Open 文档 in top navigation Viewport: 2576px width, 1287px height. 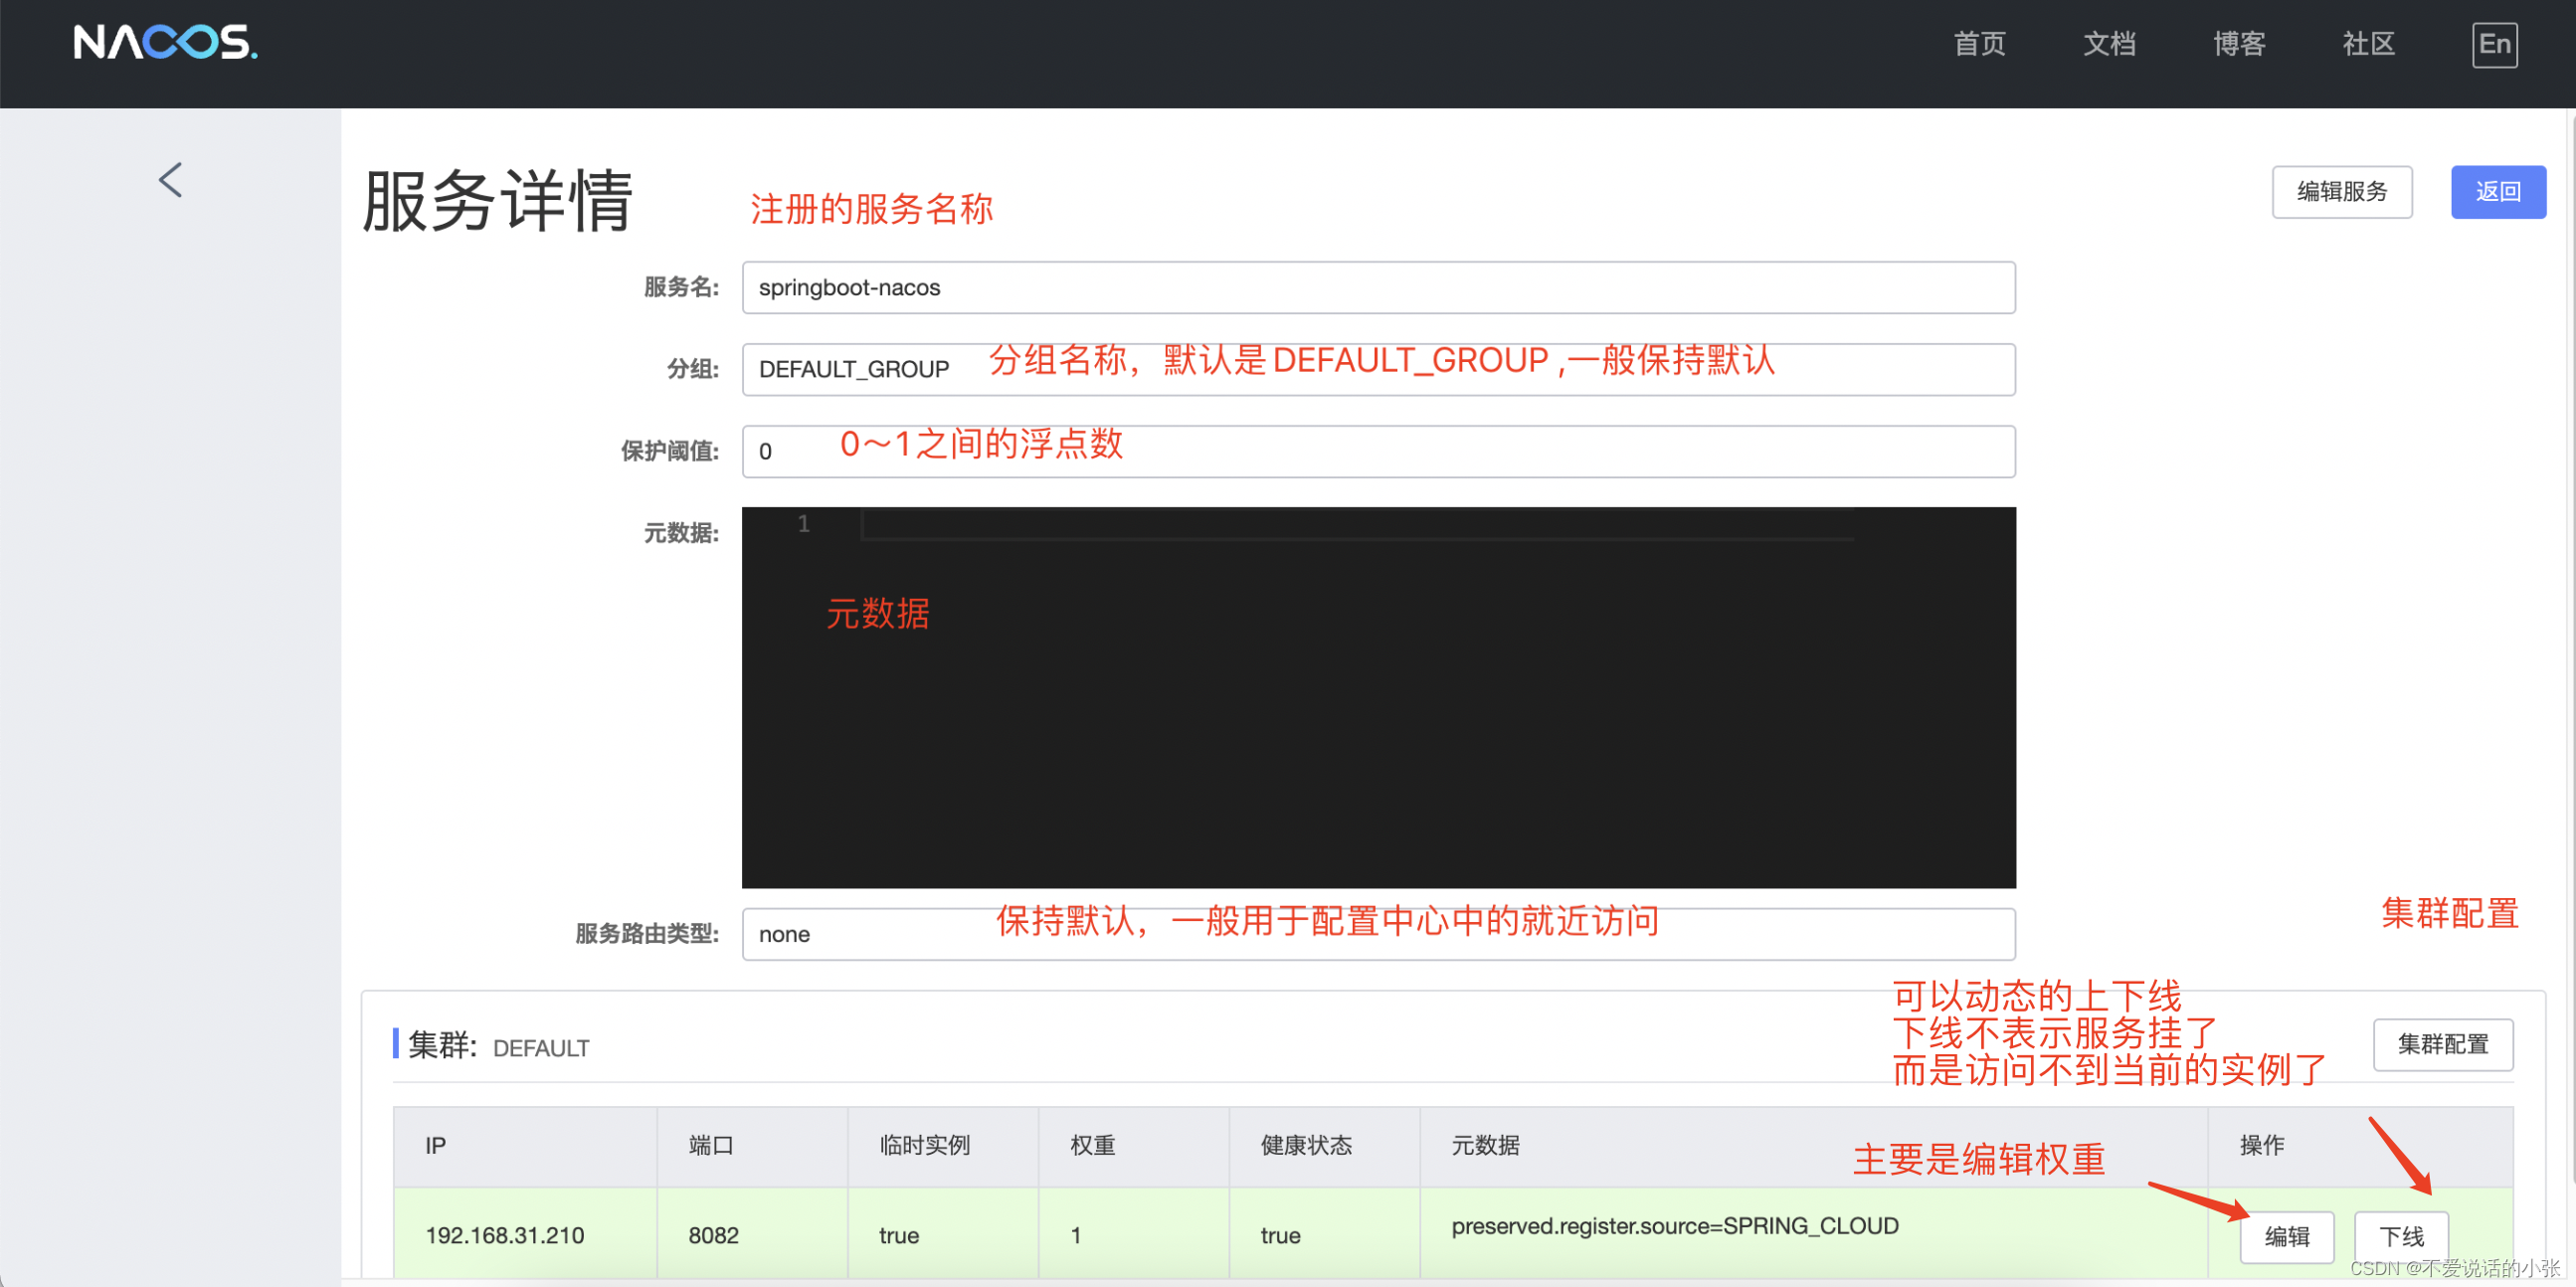2109,44
